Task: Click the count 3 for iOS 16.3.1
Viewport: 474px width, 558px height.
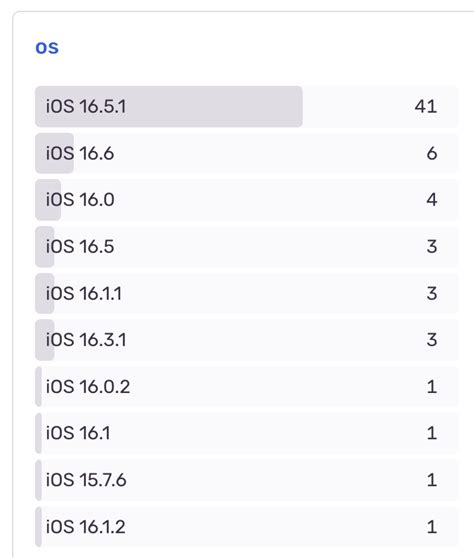Action: point(432,340)
